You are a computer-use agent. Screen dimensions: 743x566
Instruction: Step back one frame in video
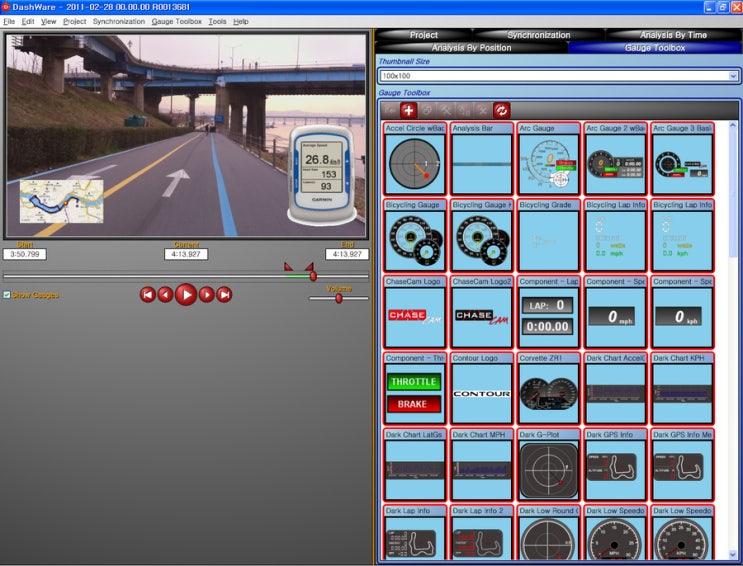tap(165, 294)
